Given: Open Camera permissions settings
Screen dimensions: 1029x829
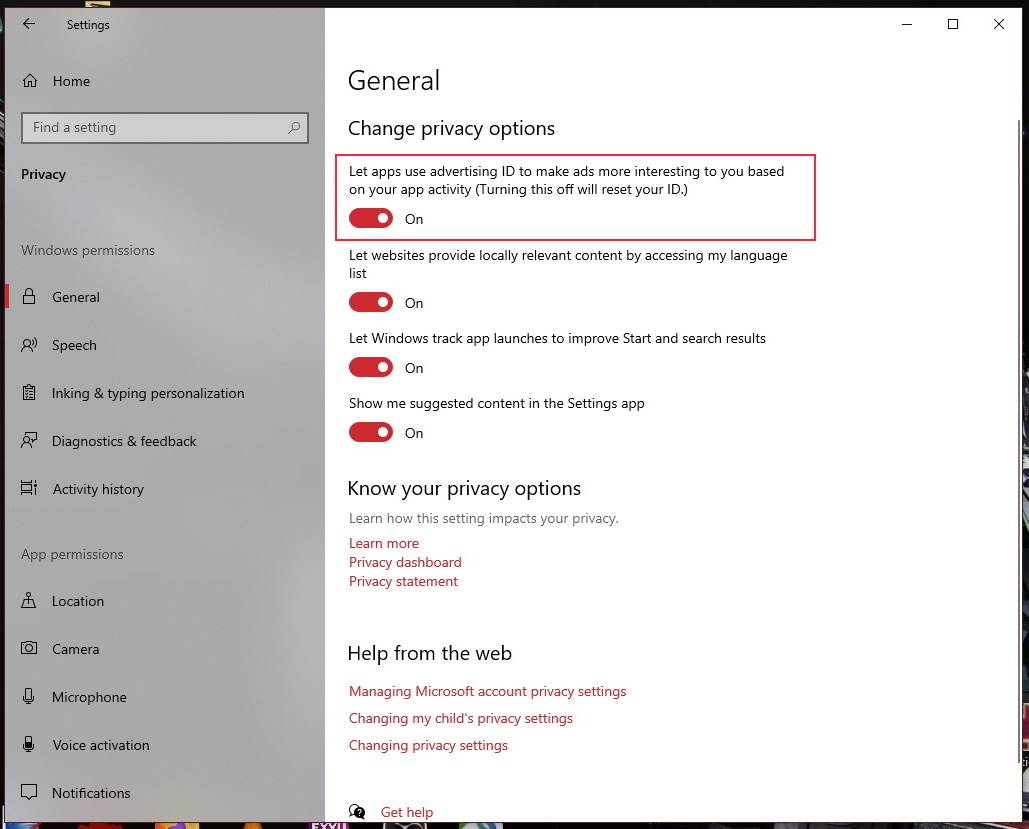Looking at the screenshot, I should (x=76, y=649).
